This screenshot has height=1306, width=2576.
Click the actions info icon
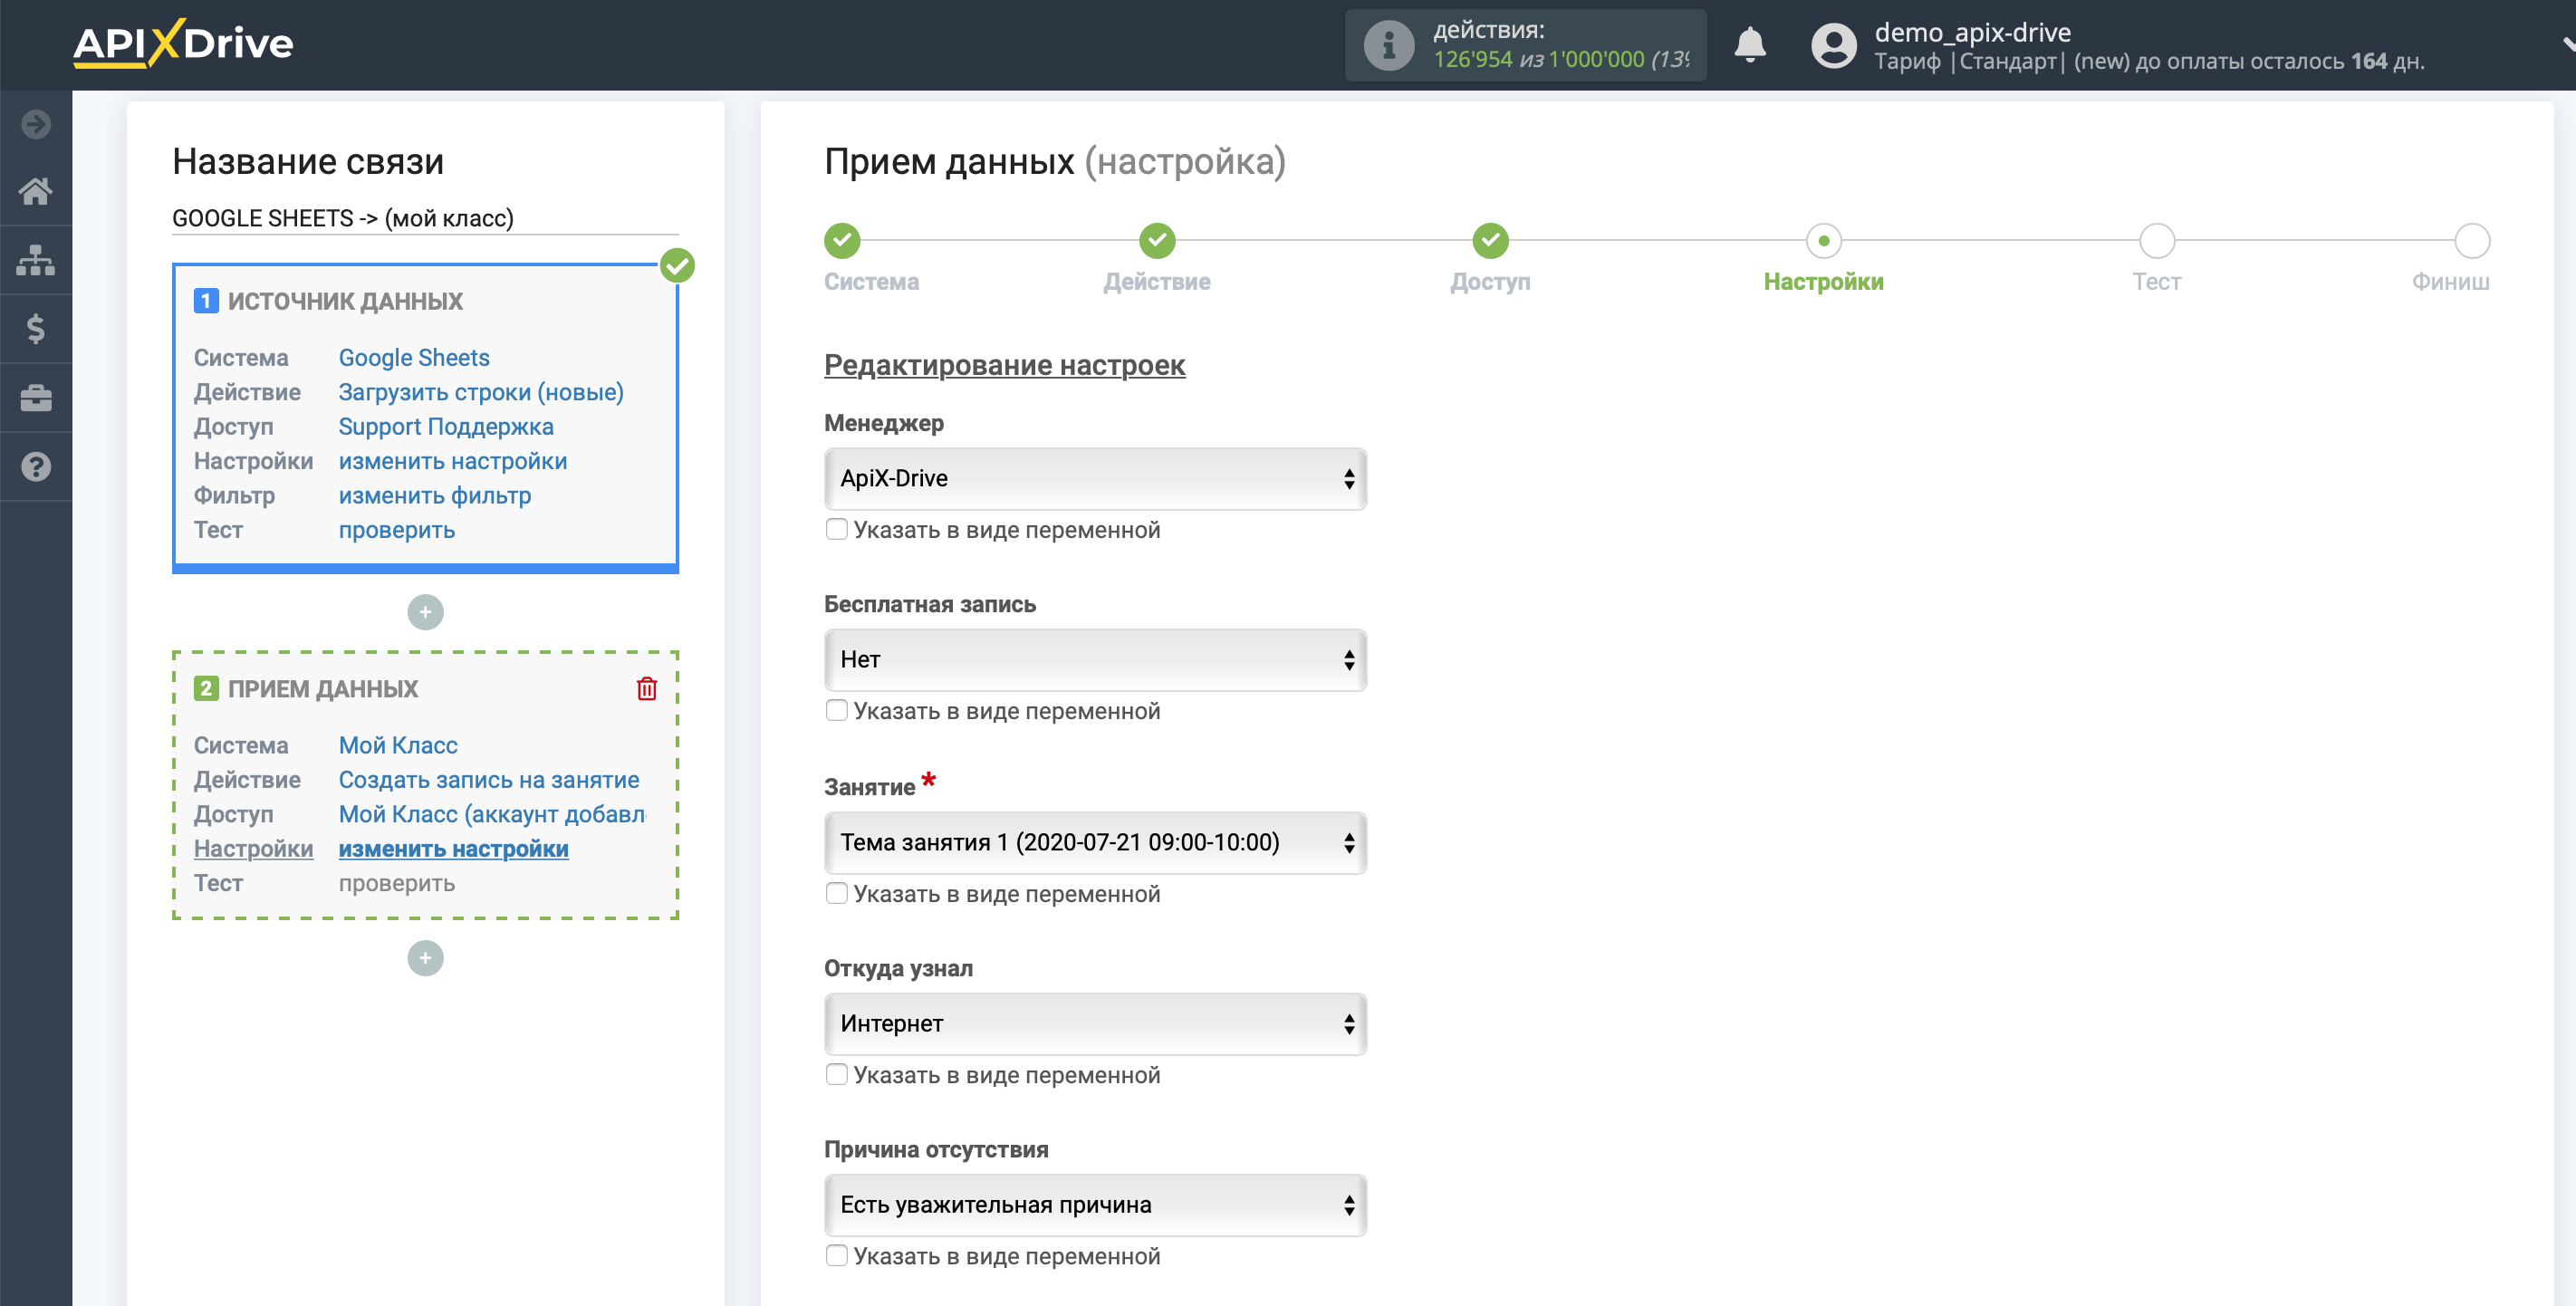[1389, 45]
